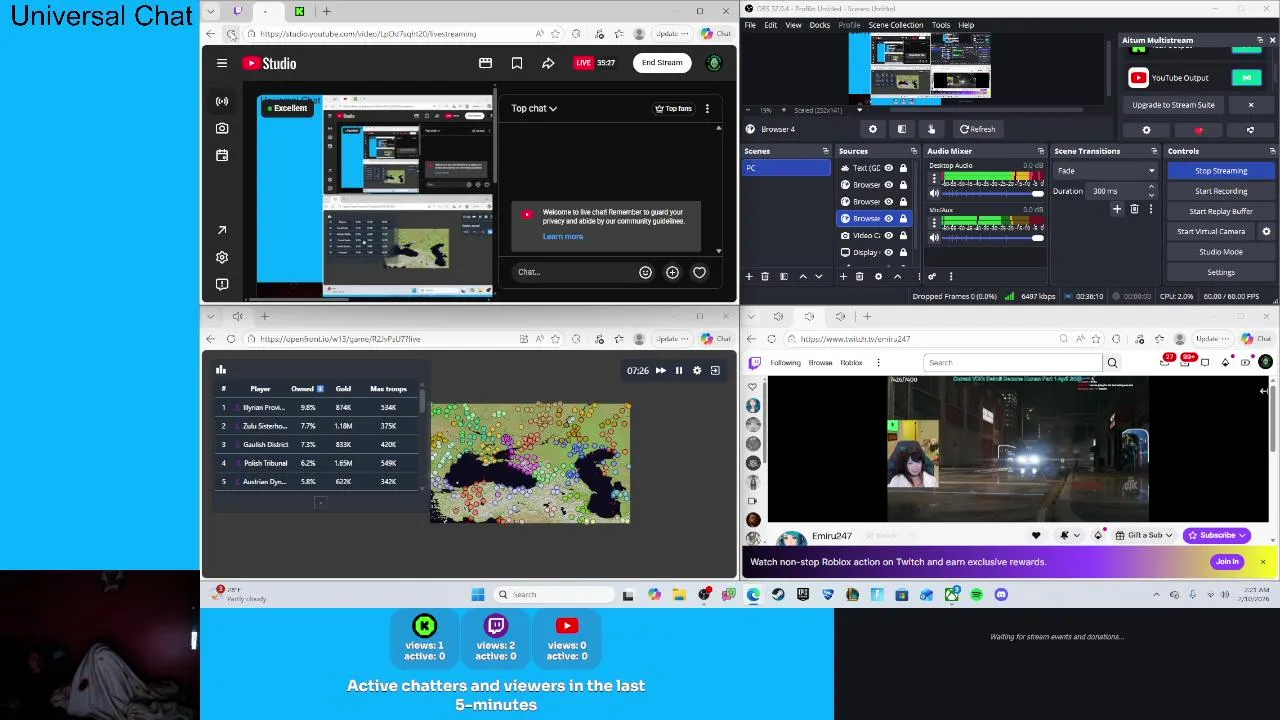The height and width of the screenshot is (720, 1280).
Task: Add a new source in OBS Sources panel
Action: [843, 276]
